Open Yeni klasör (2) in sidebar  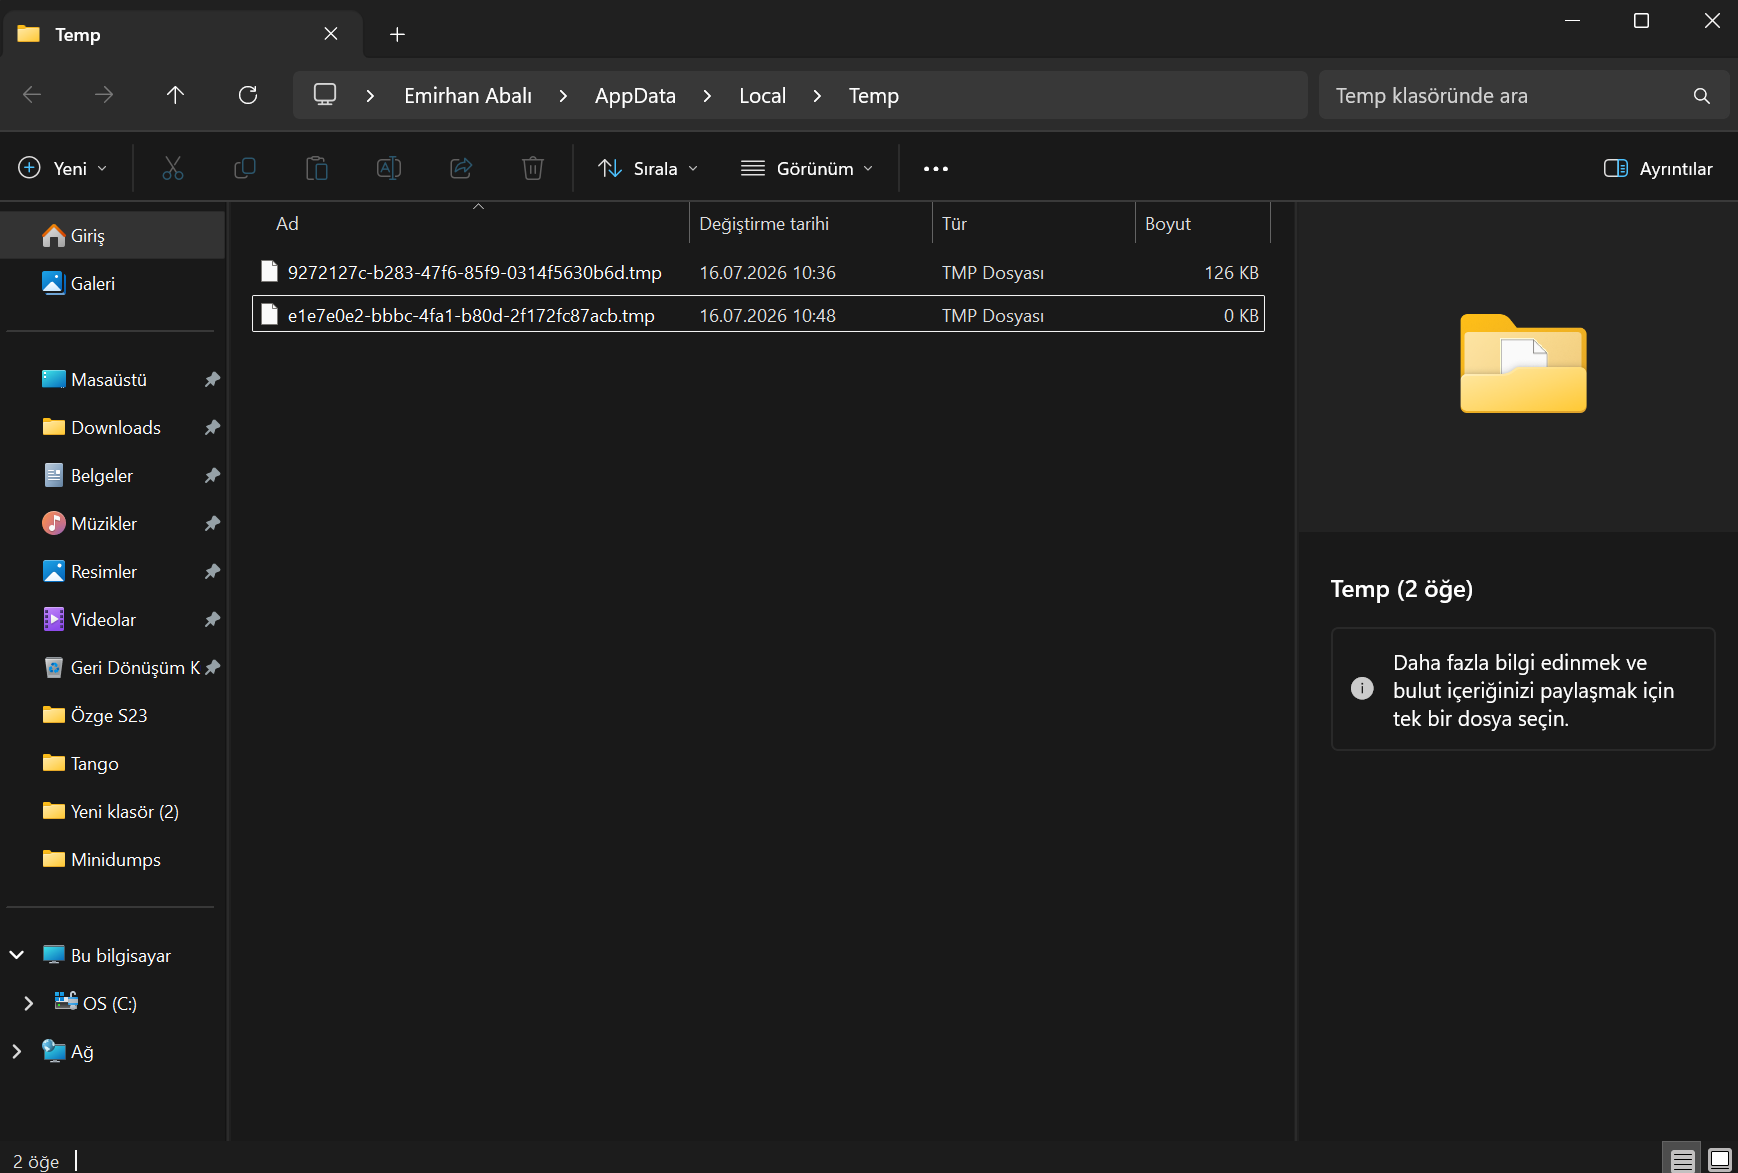pyautogui.click(x=125, y=812)
